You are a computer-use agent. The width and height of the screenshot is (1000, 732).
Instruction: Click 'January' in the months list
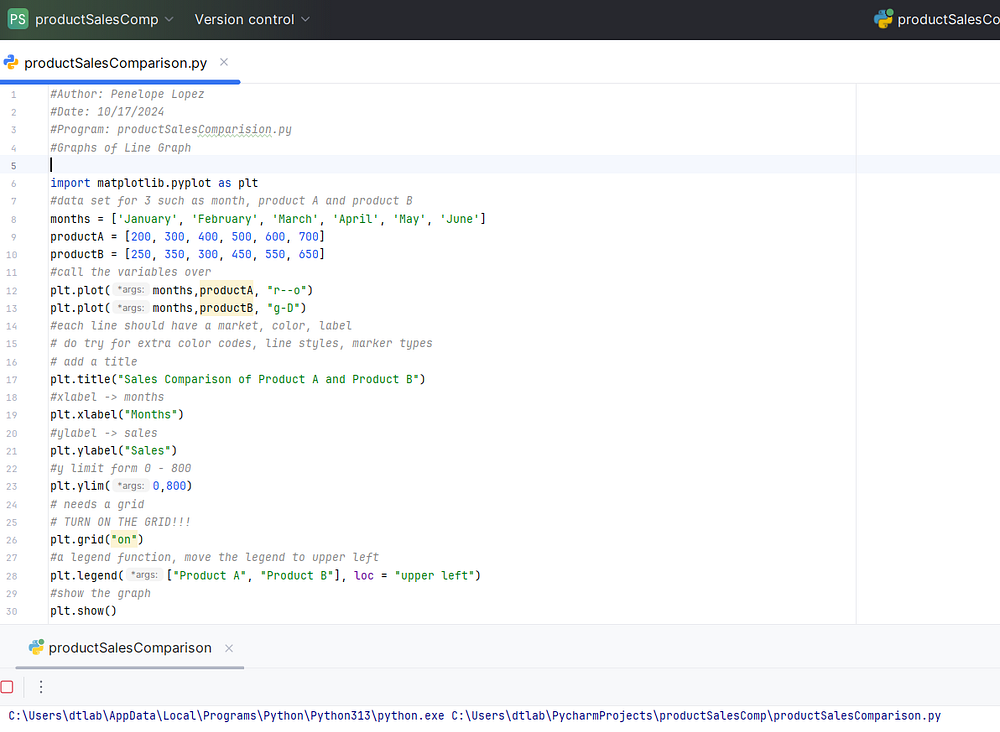(x=147, y=219)
